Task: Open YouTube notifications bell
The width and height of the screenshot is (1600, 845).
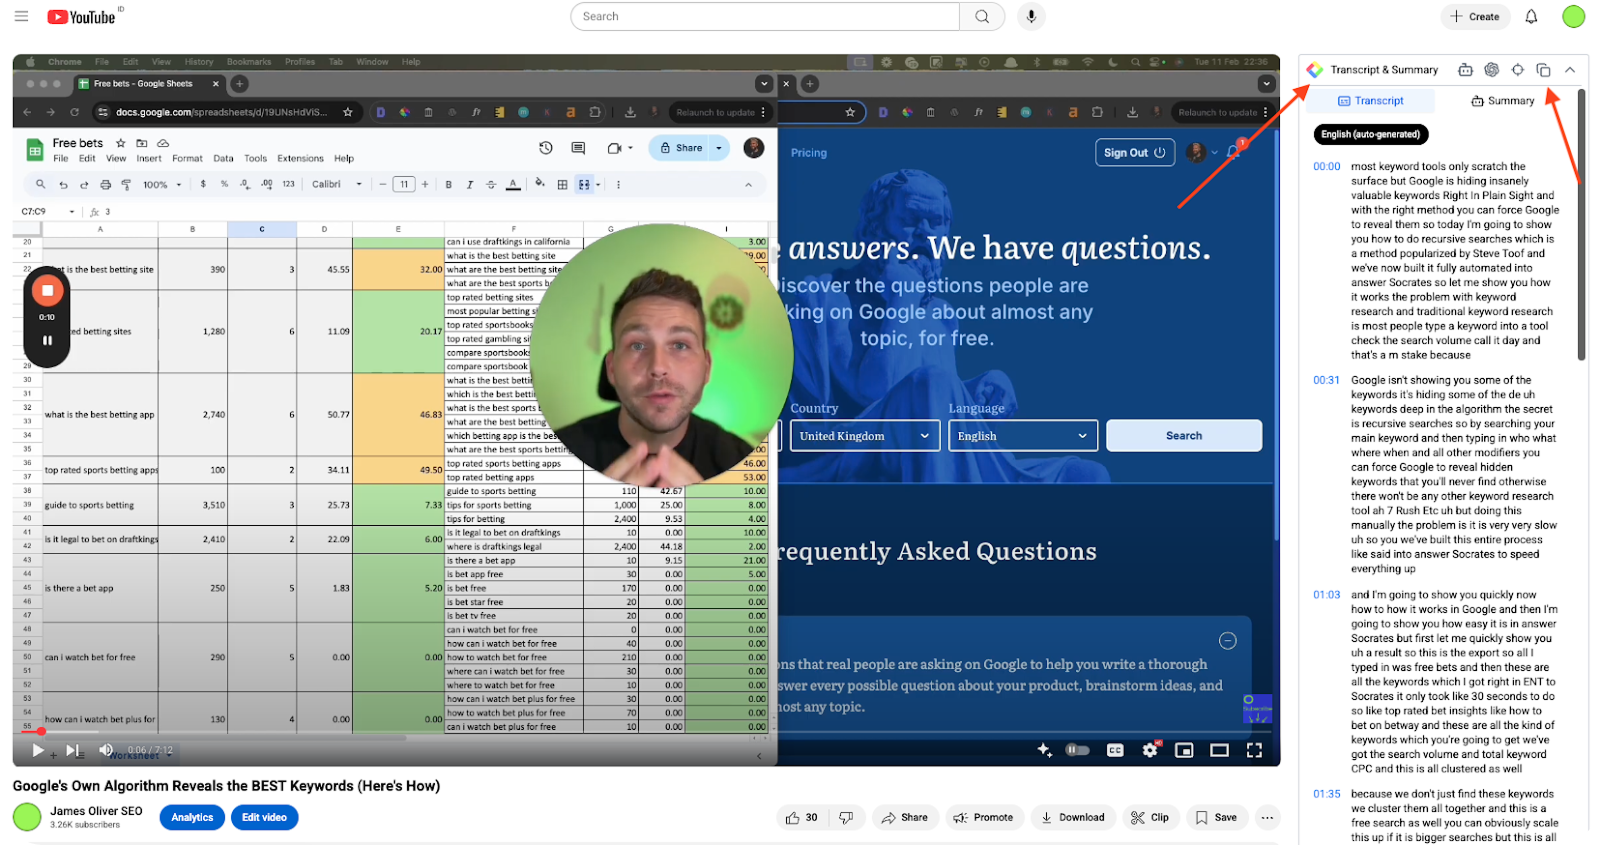Action: (x=1531, y=16)
